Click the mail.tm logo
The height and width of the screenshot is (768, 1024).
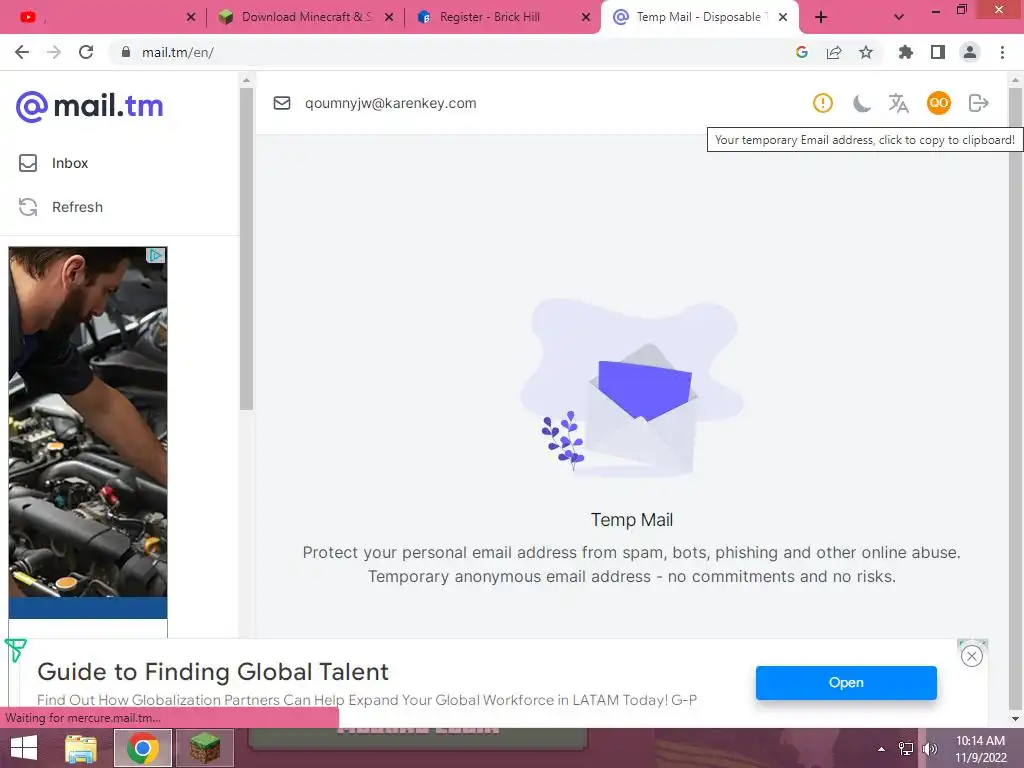(x=89, y=106)
